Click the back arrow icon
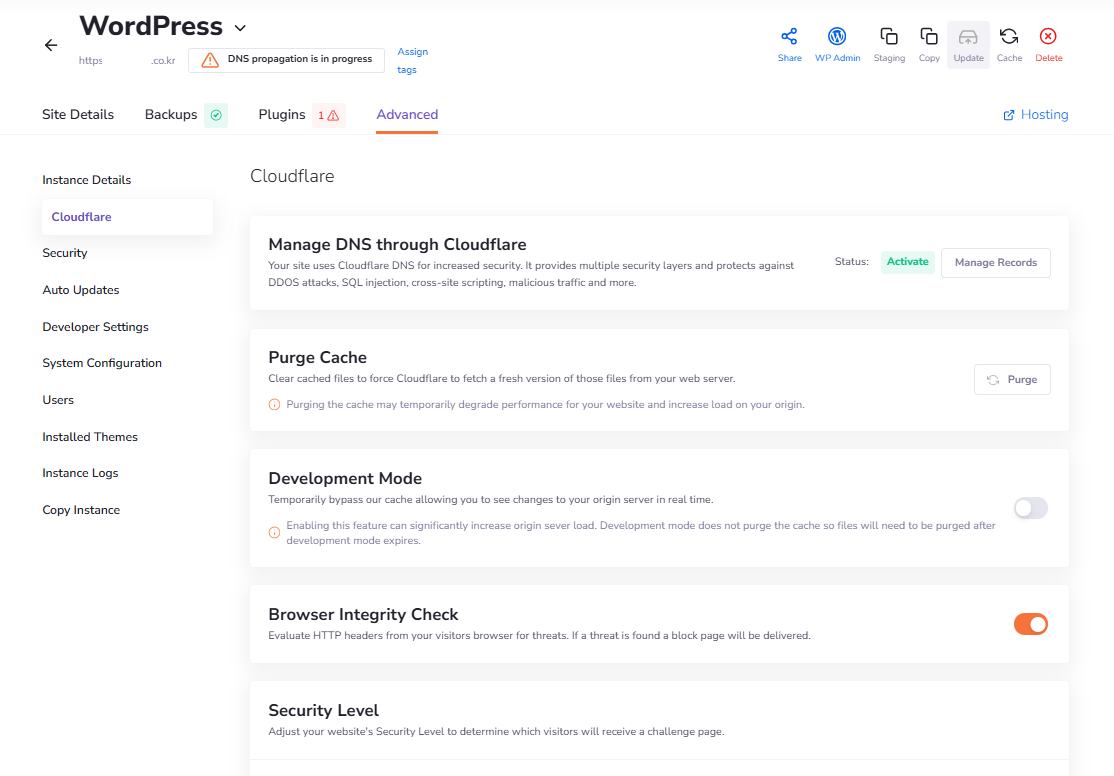1114x776 pixels. pyautogui.click(x=51, y=45)
